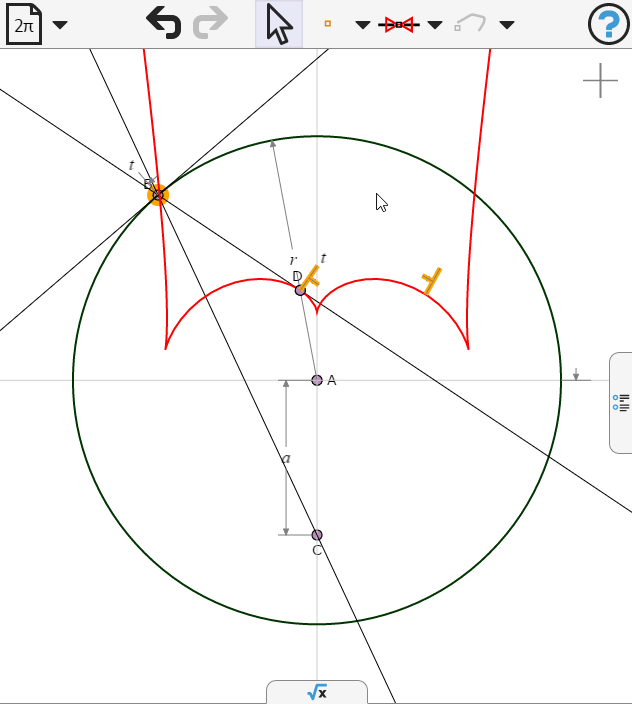Select point A at the circle center
Image resolution: width=632 pixels, height=704 pixels.
pyautogui.click(x=317, y=380)
